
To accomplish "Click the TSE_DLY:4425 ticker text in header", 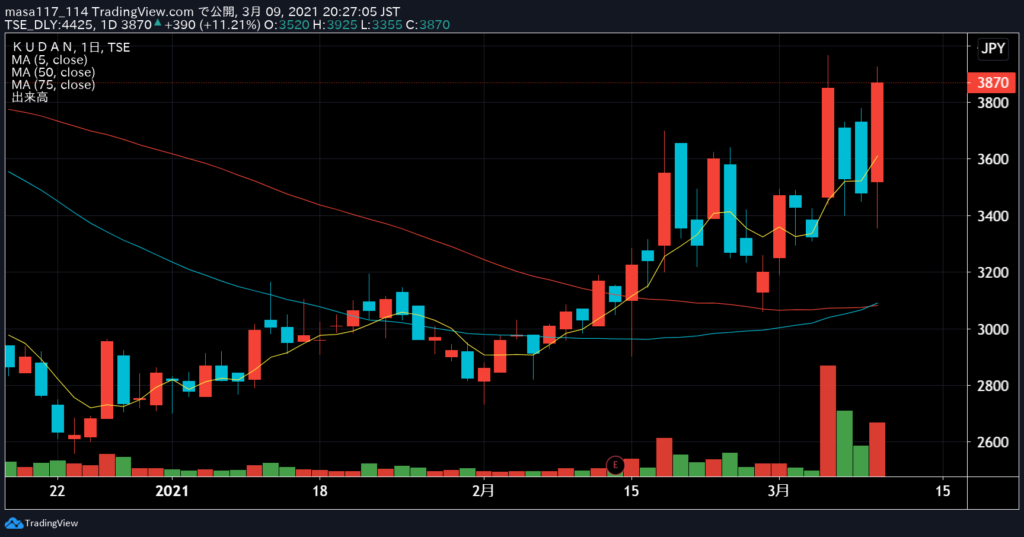I will point(52,25).
